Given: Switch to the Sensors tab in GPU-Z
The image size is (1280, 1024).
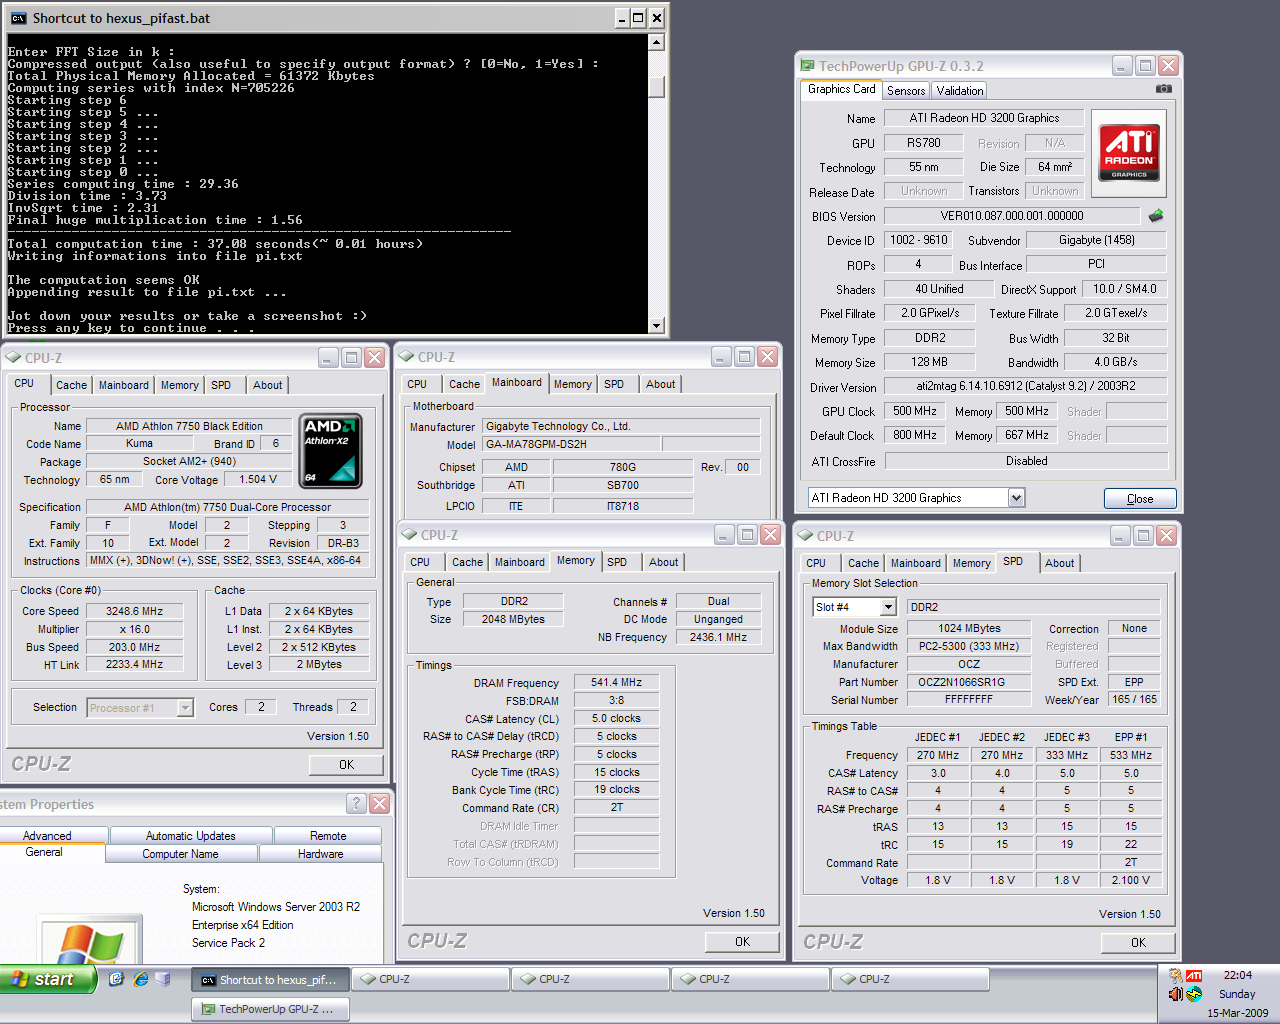Looking at the screenshot, I should [906, 91].
